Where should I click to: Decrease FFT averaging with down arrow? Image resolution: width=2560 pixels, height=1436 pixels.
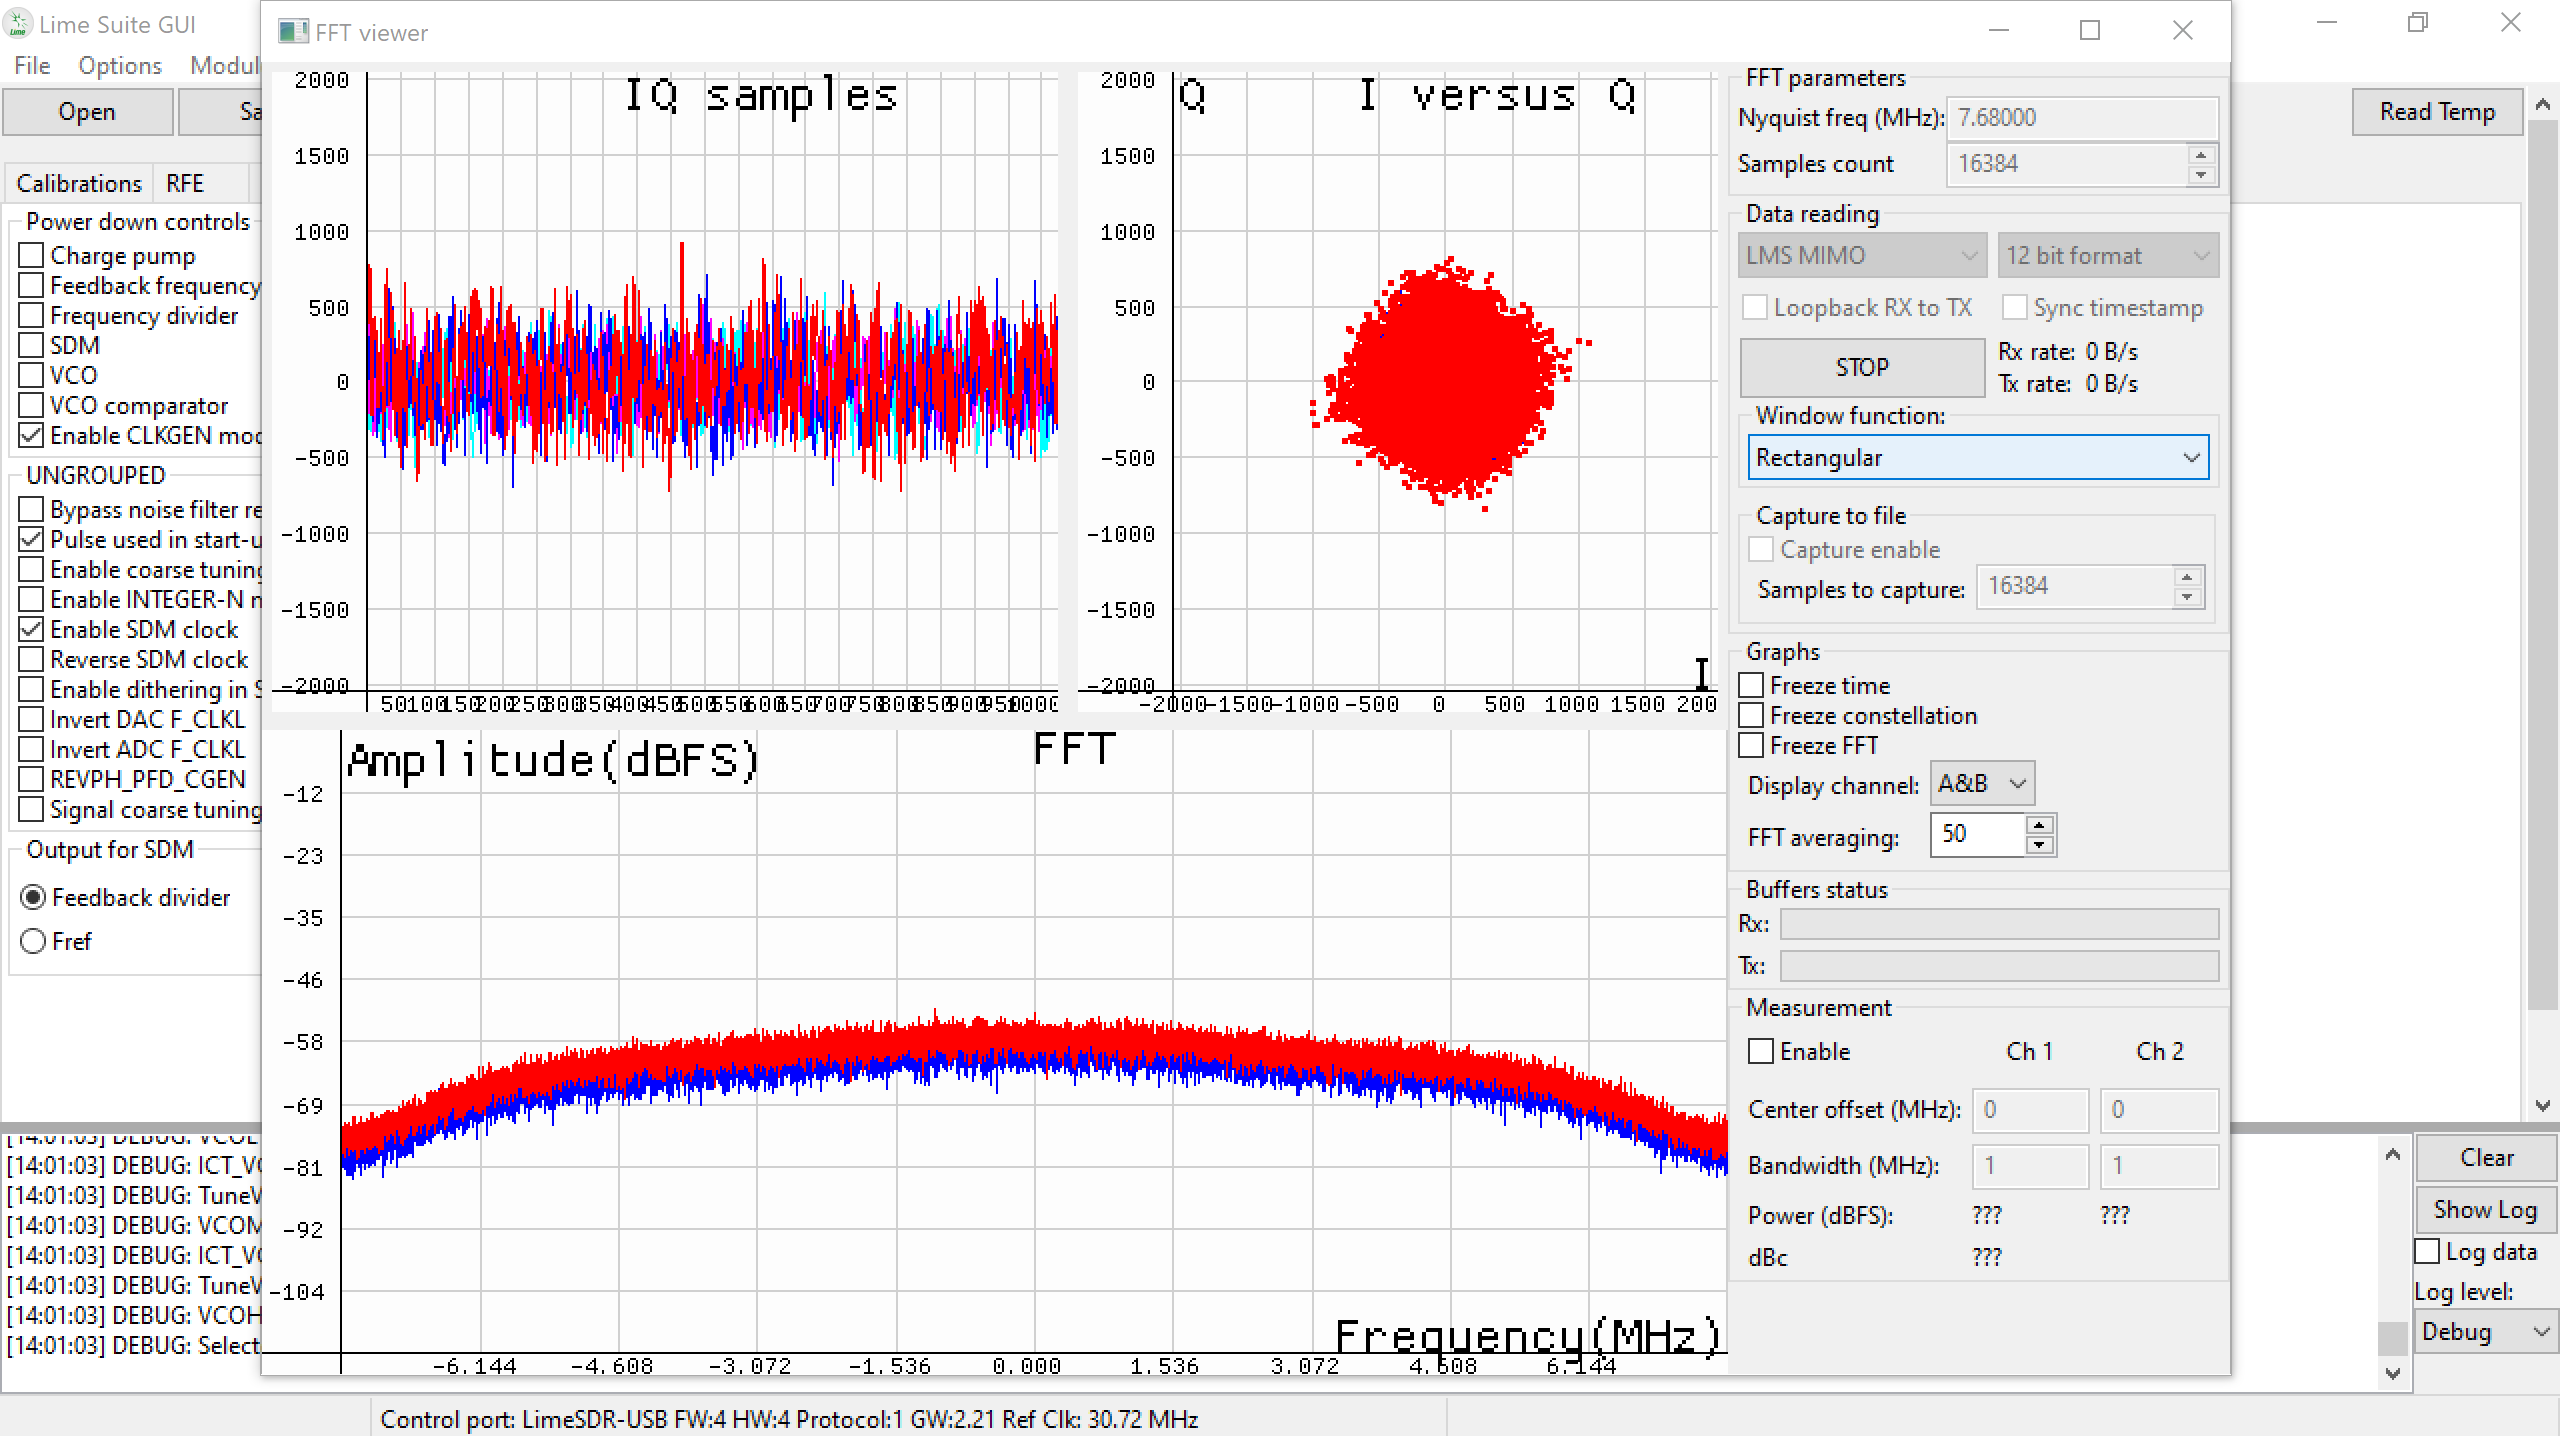point(2040,846)
